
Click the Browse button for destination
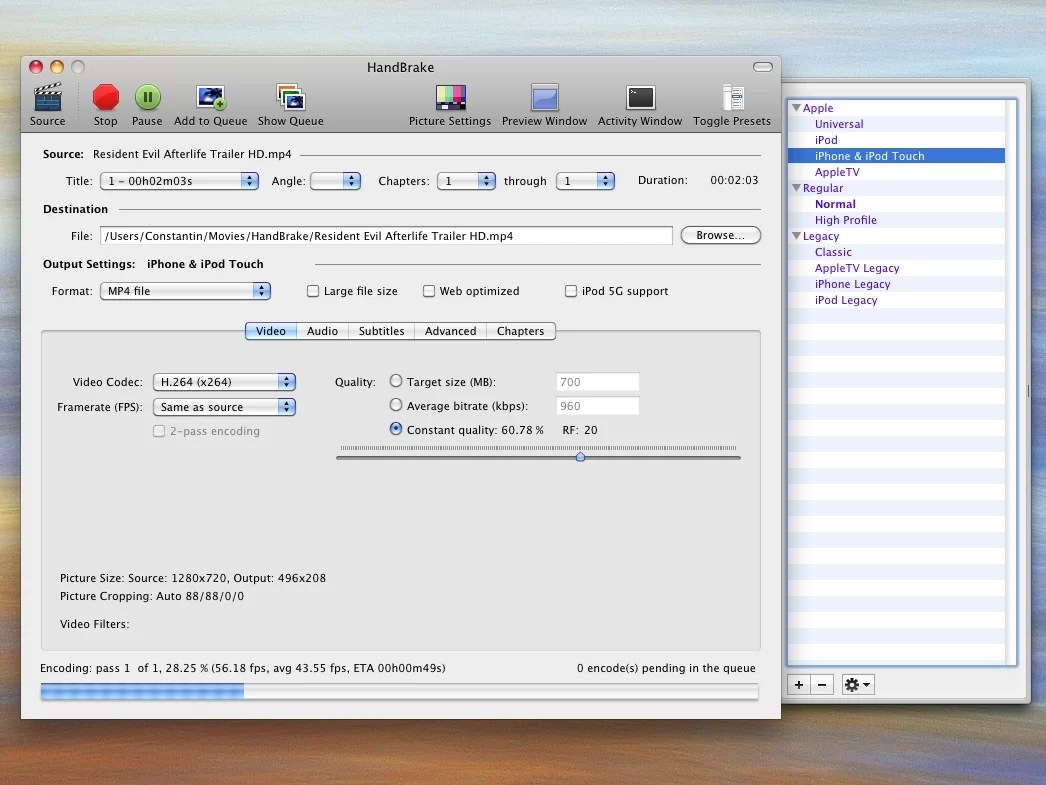720,235
